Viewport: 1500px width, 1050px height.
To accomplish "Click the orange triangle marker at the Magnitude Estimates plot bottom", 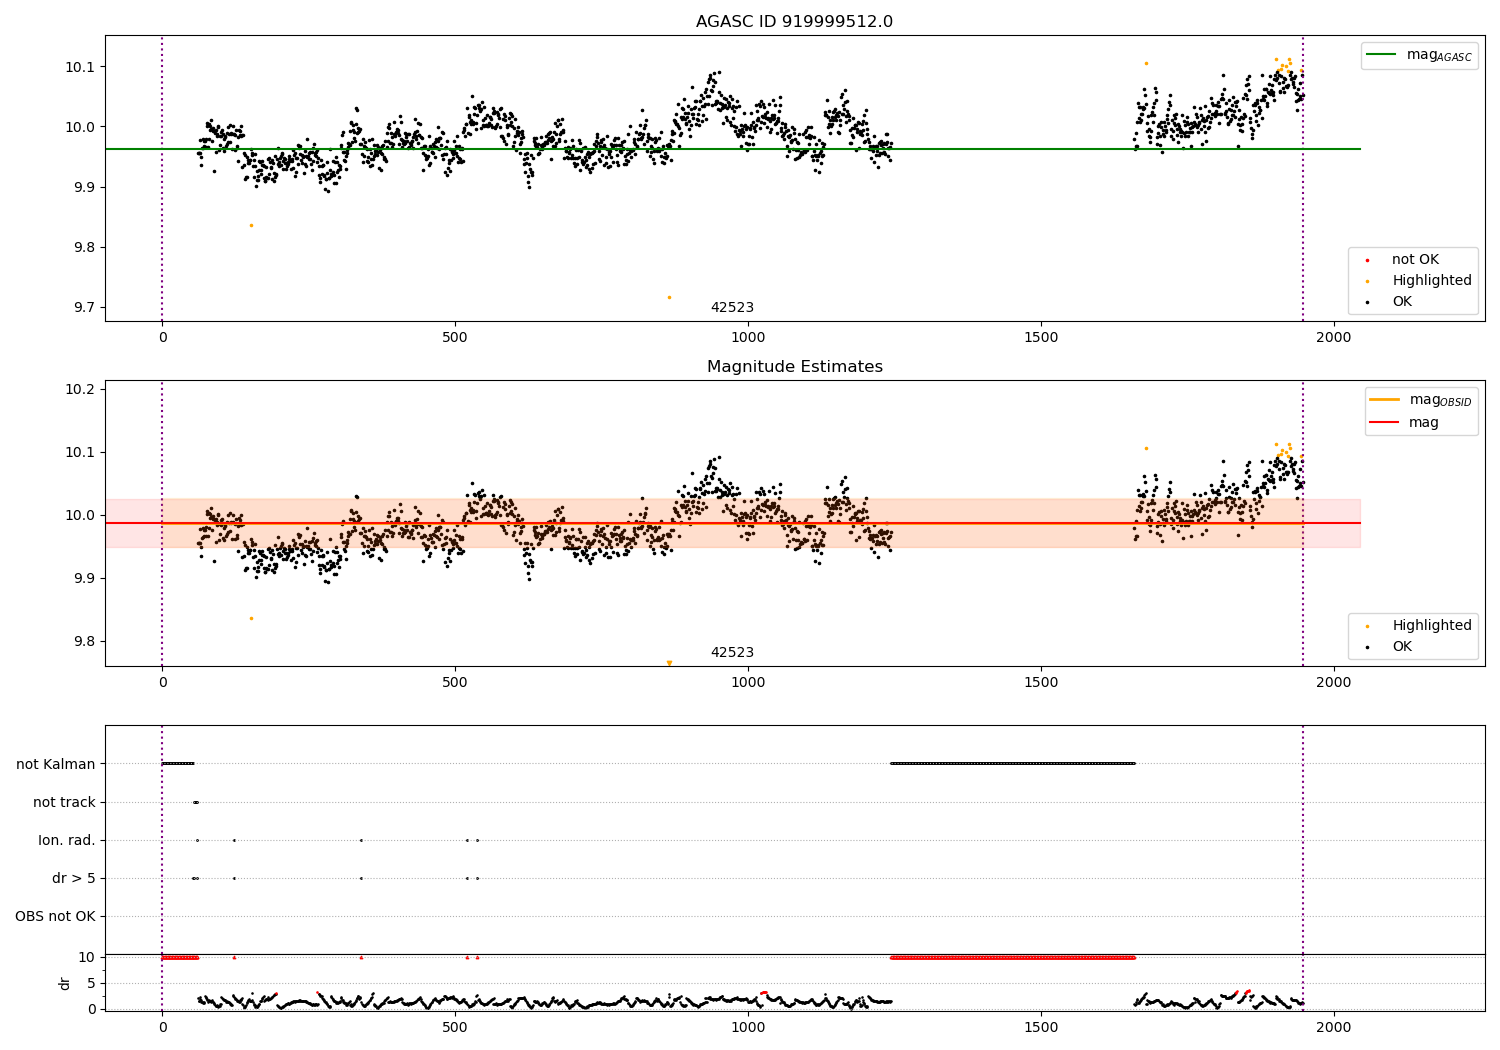I will pyautogui.click(x=669, y=663).
